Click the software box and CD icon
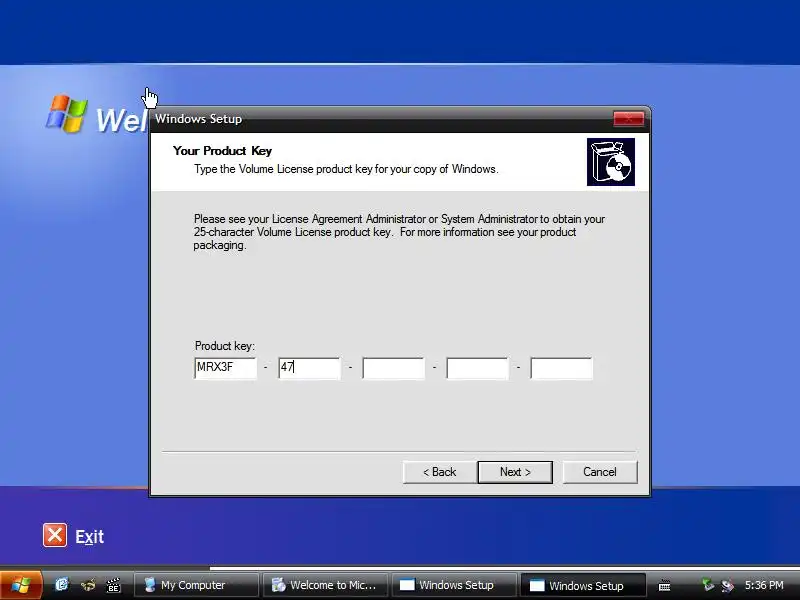The width and height of the screenshot is (800, 600). pyautogui.click(x=611, y=162)
